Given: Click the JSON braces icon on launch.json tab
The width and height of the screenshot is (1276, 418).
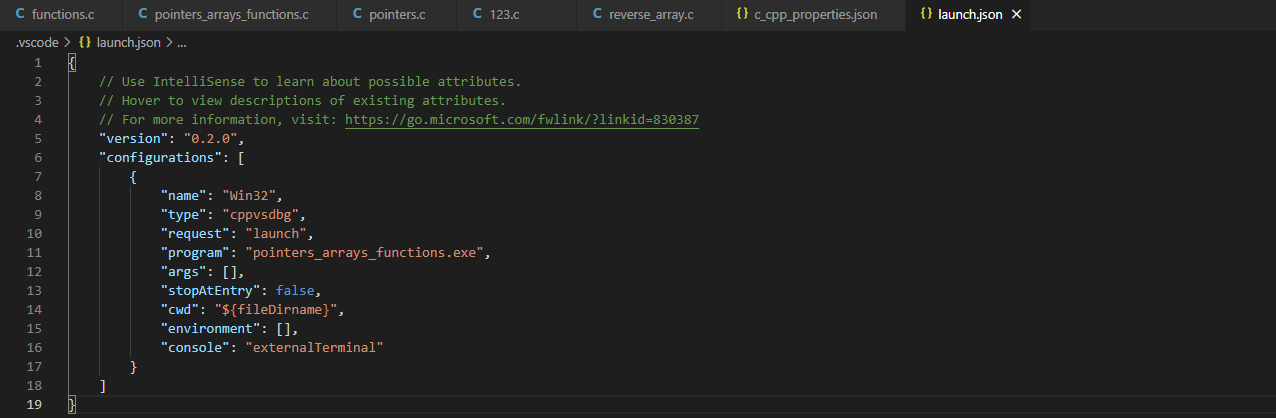Looking at the screenshot, I should 927,15.
